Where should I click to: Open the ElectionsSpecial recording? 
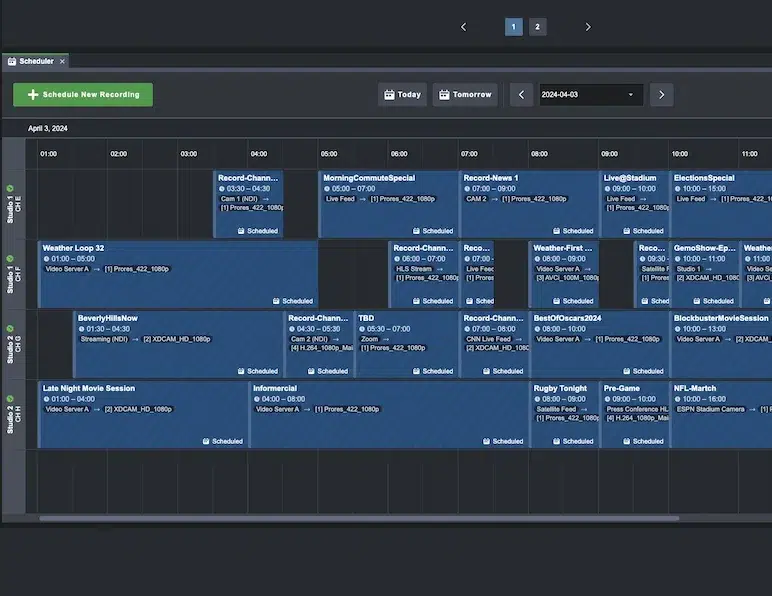pos(721,204)
